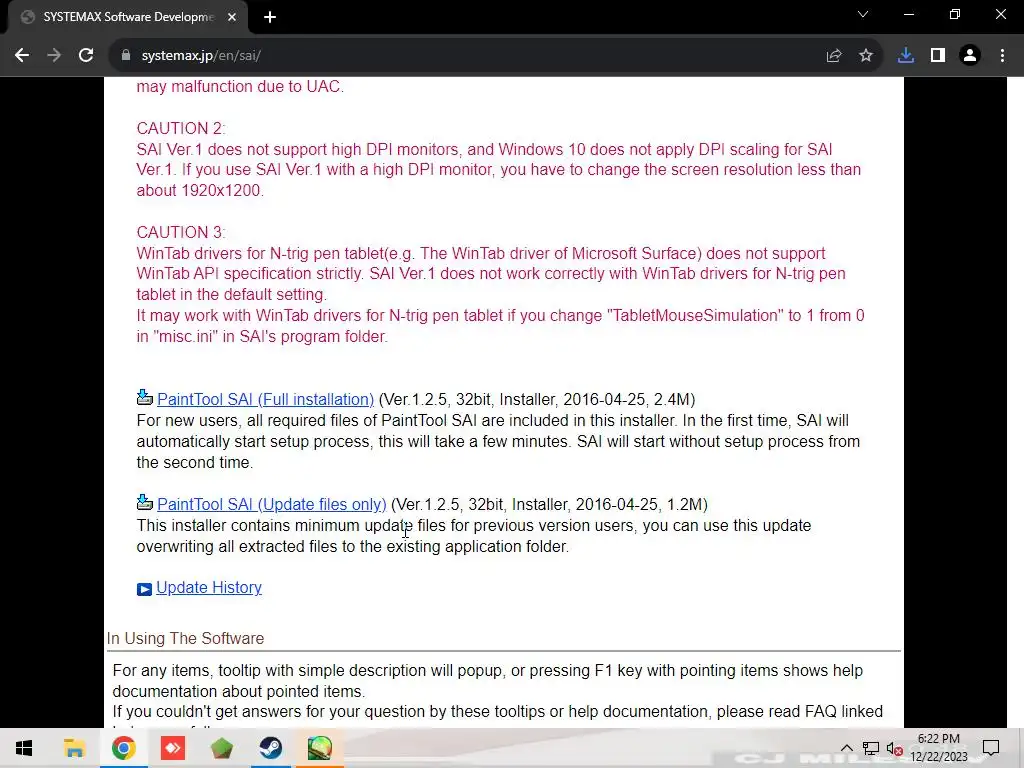1024x768 pixels.
Task: Click the muted volume tray icon
Action: (895, 748)
